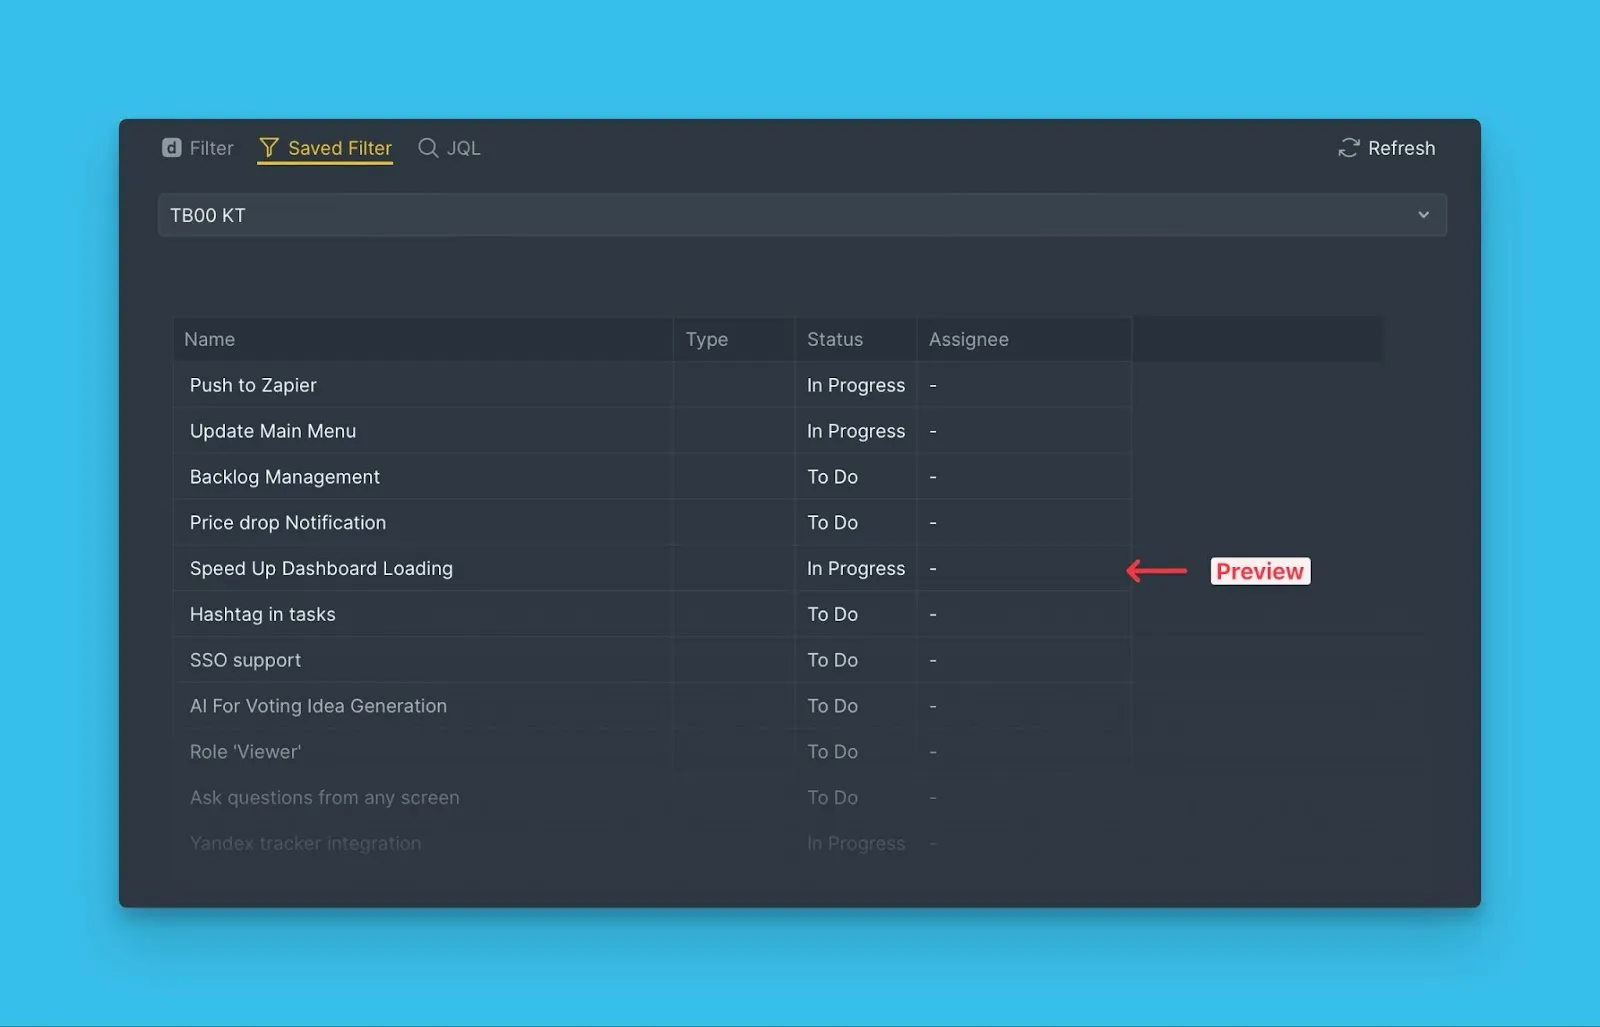Click the Name column header

coord(210,339)
